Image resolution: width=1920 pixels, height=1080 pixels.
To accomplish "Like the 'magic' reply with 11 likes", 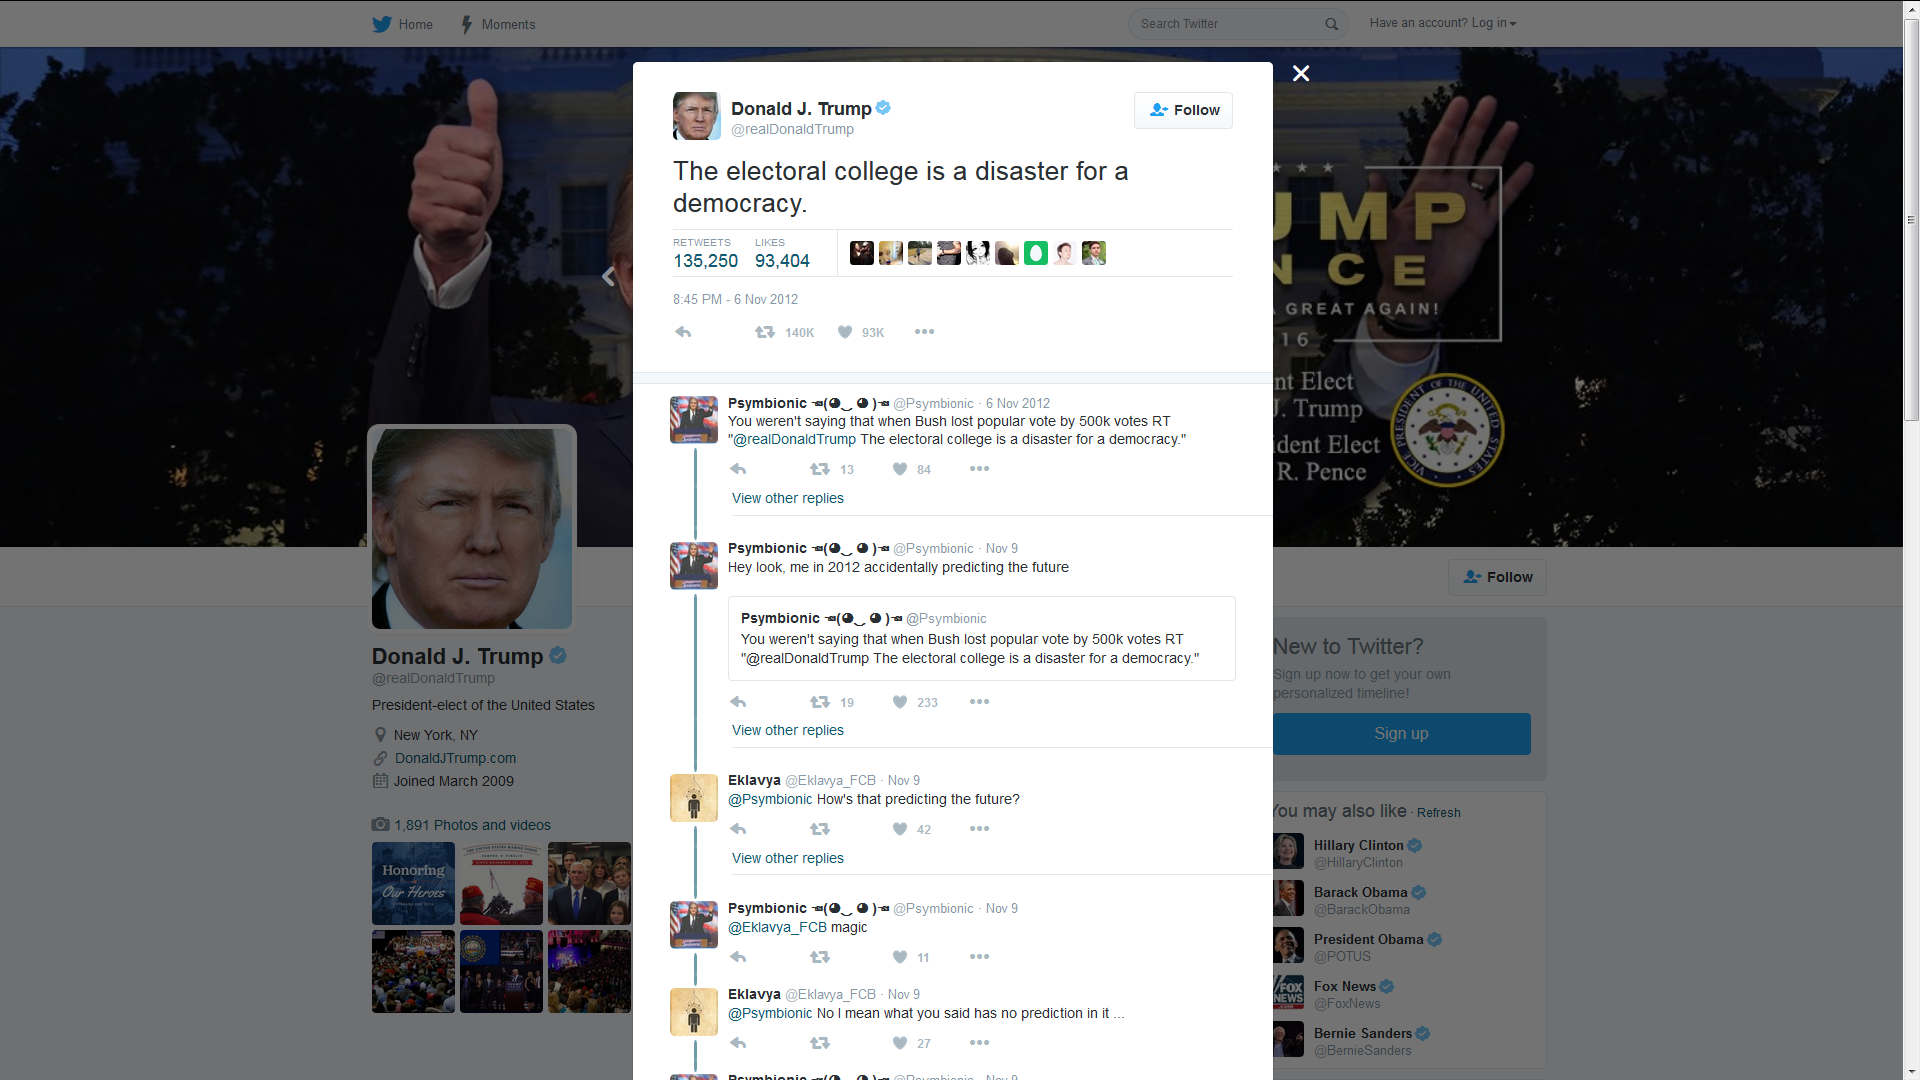I will pyautogui.click(x=900, y=957).
